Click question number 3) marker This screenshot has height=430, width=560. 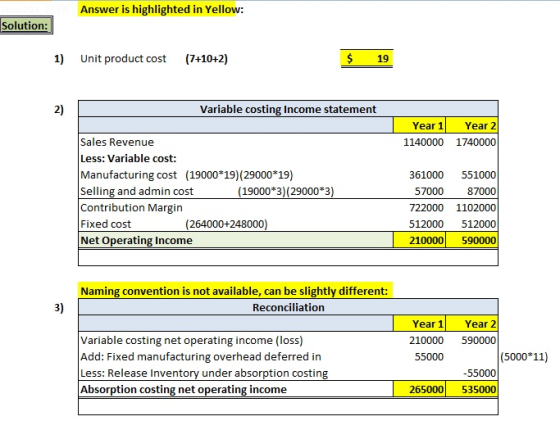(59, 308)
